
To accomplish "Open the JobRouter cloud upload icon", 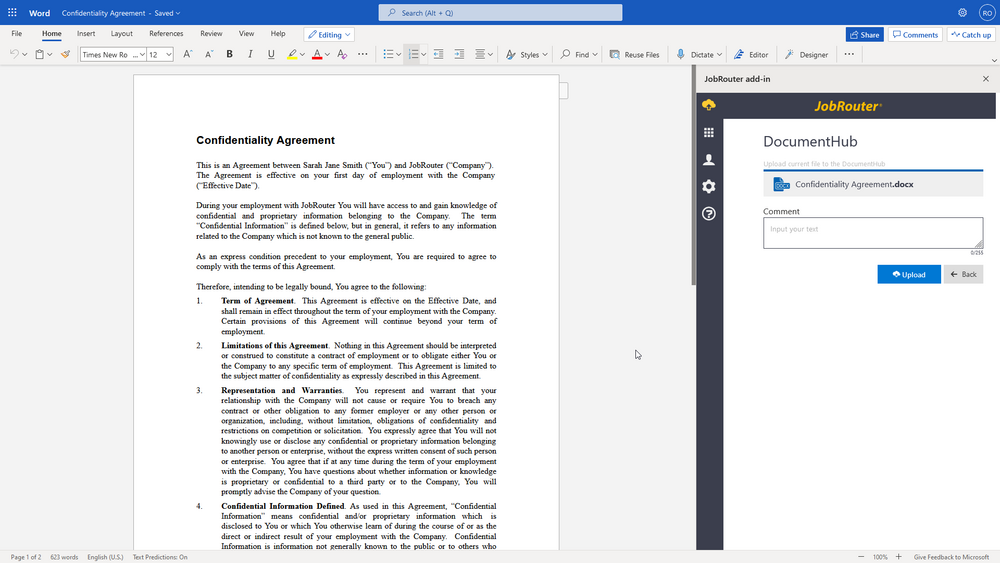I will coord(709,105).
